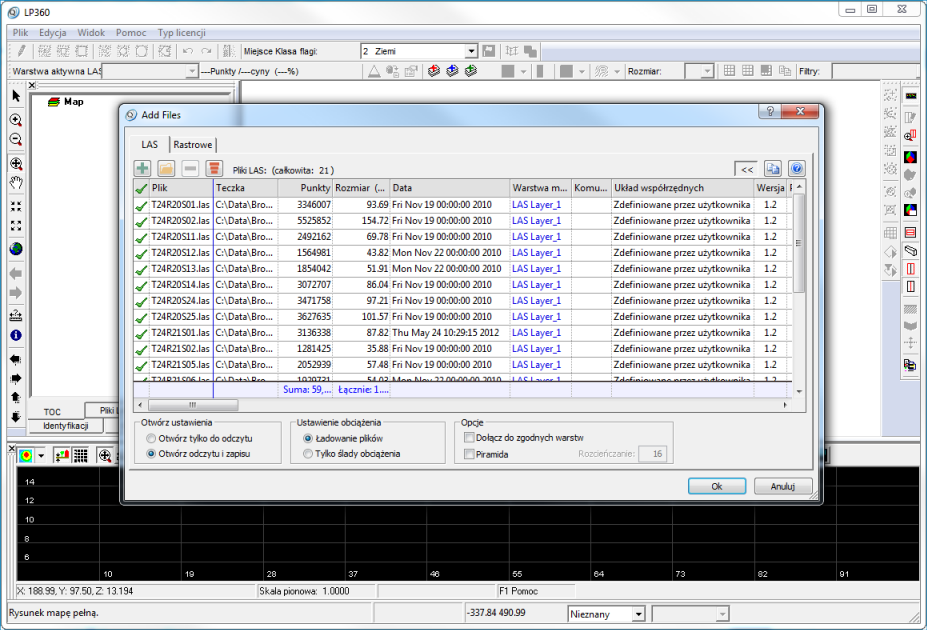Click the black pan-right arrow icon
The height and width of the screenshot is (630, 927).
16,378
